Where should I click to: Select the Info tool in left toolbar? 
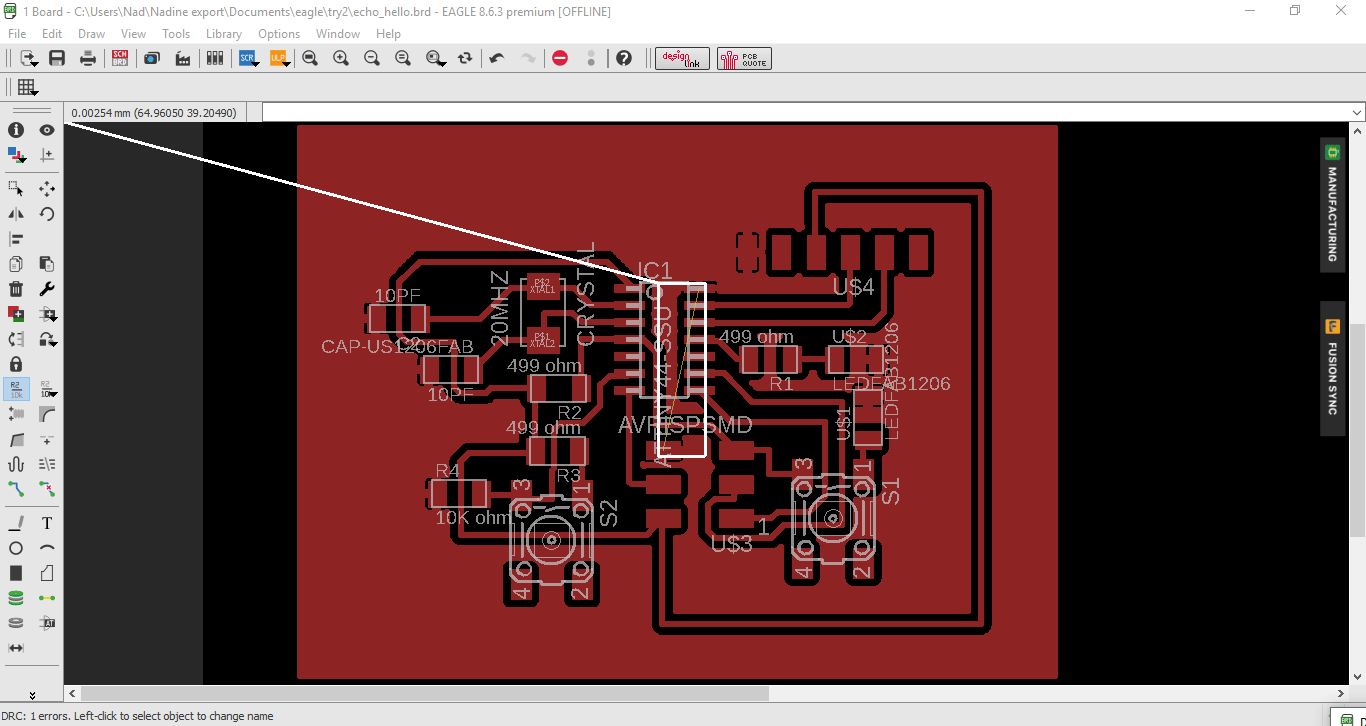[x=16, y=130]
